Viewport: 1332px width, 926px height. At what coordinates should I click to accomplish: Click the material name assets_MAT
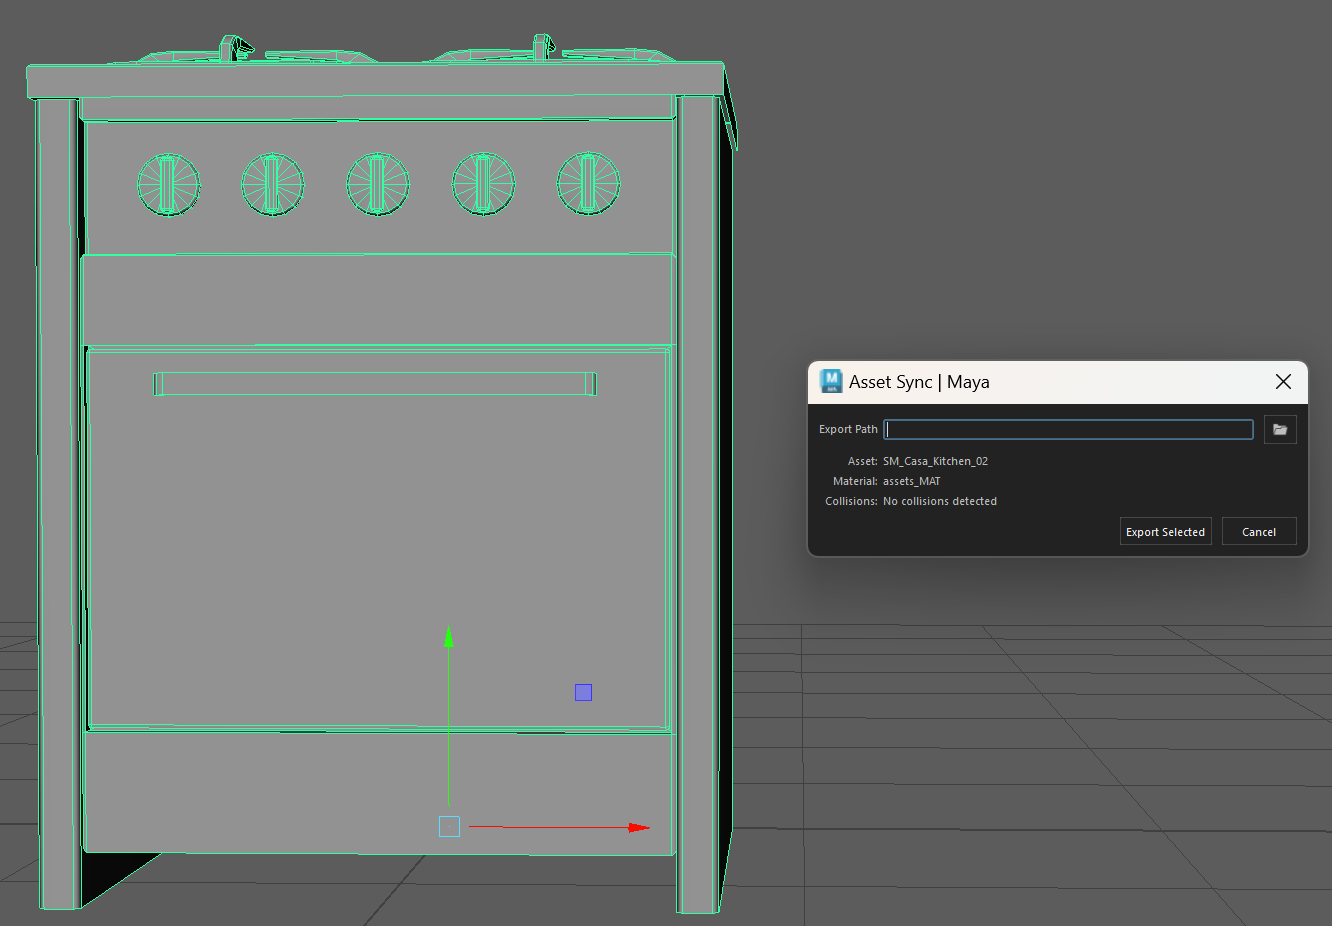pos(911,481)
